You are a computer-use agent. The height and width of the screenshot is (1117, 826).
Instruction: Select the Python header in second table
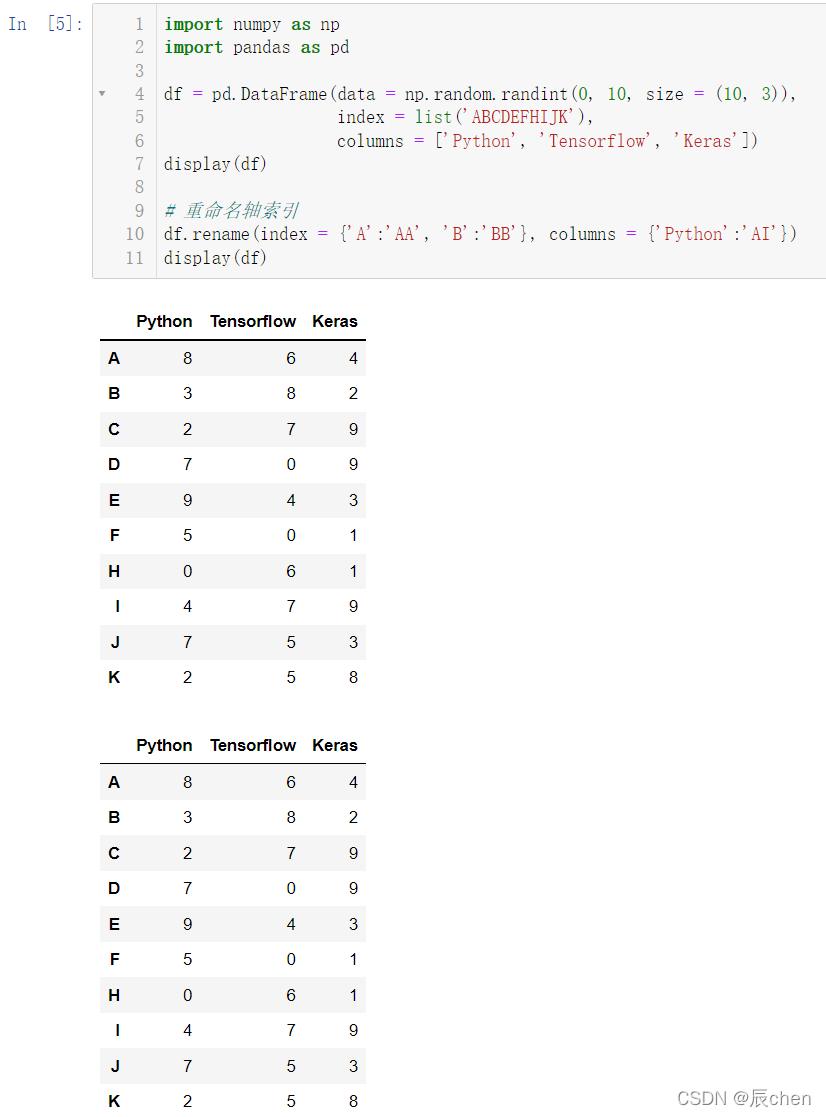tap(164, 745)
